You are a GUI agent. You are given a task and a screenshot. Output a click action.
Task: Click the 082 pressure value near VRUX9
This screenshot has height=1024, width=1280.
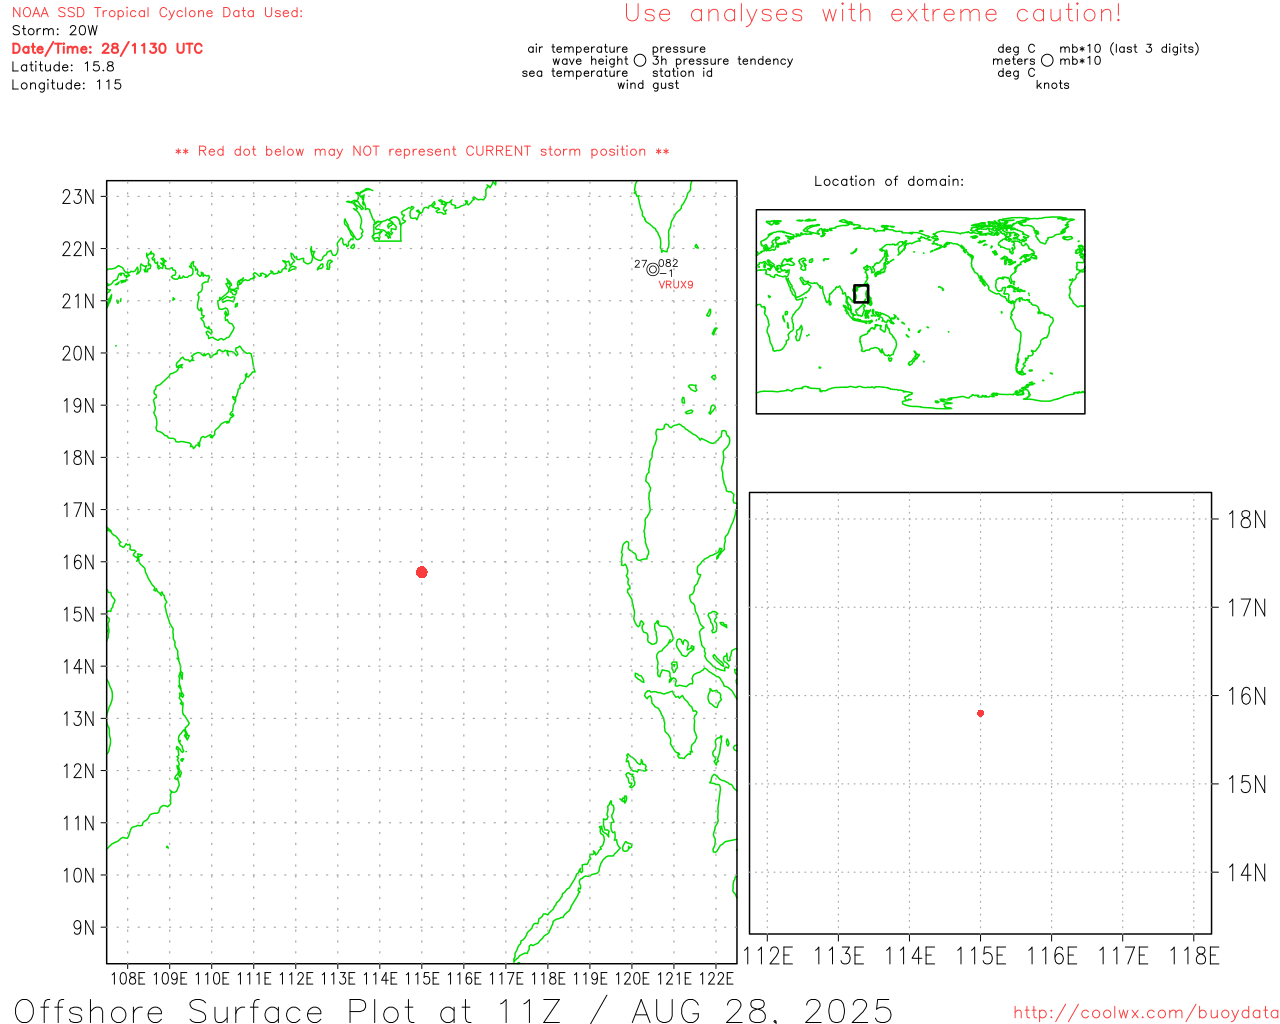(x=669, y=264)
